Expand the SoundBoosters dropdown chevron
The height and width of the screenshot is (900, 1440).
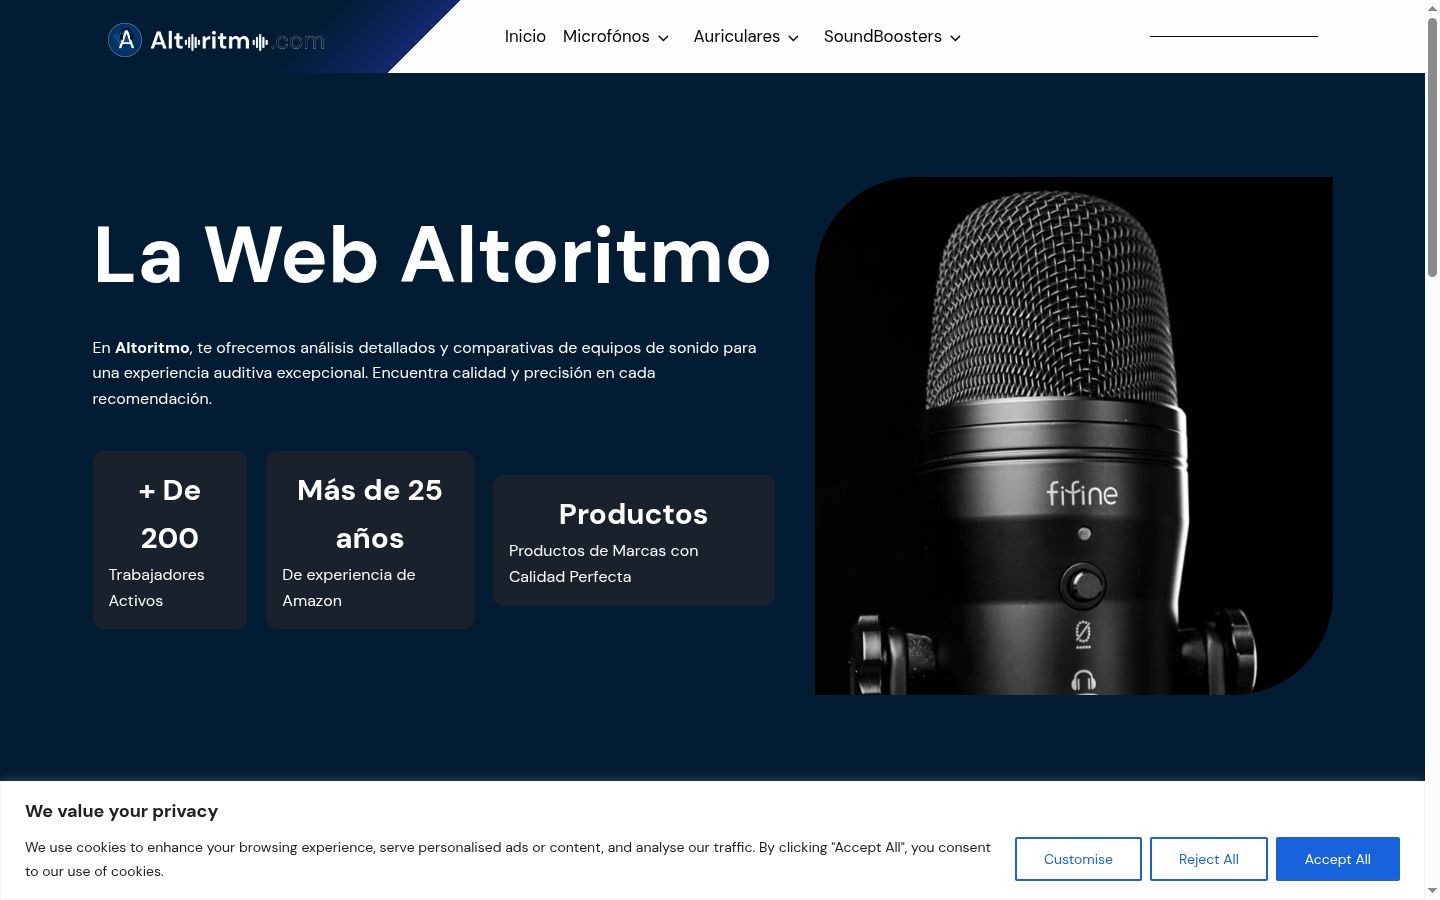pyautogui.click(x=955, y=38)
